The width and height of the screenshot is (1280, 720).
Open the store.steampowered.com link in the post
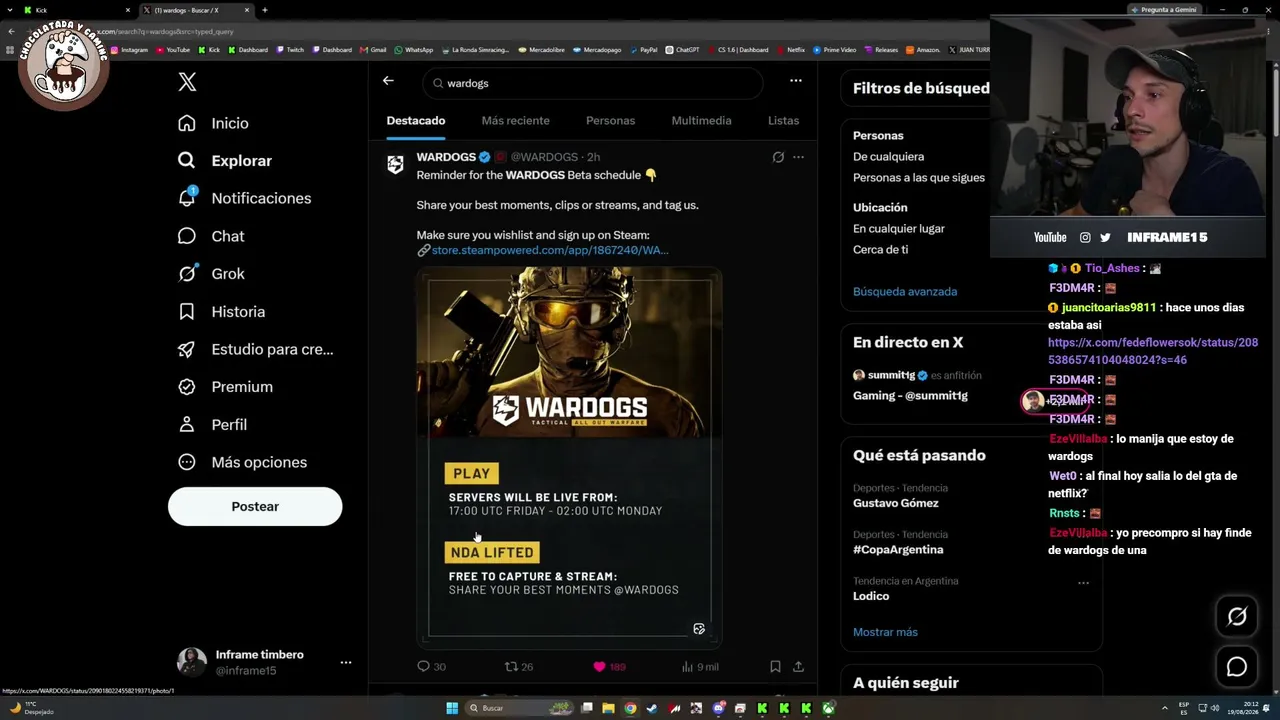point(550,250)
